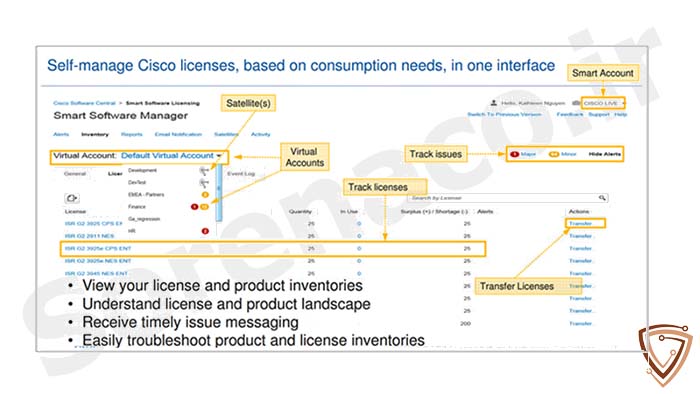Click the Minor alerts filter text

[568, 154]
